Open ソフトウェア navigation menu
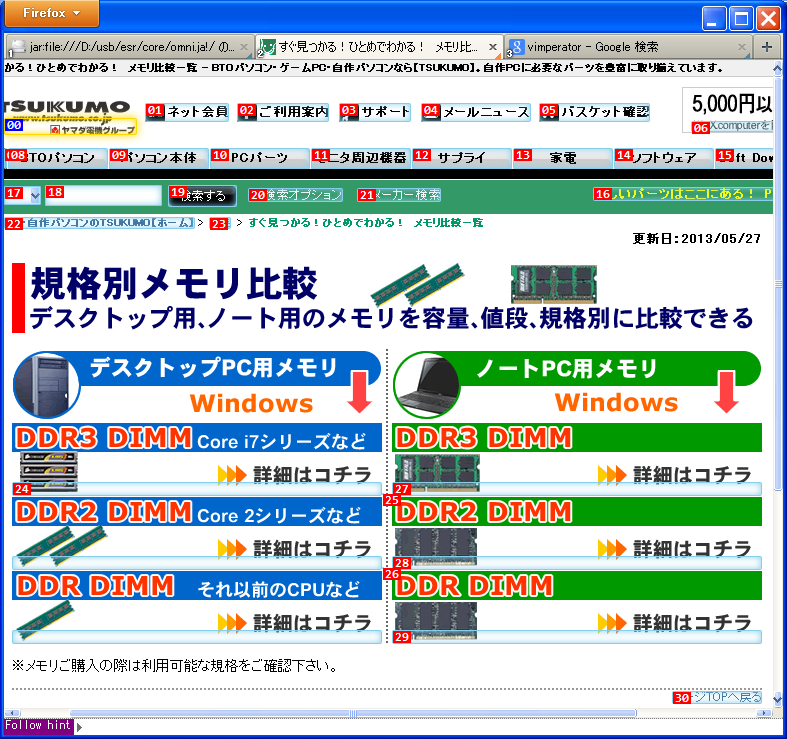Image resolution: width=787 pixels, height=739 pixels. tap(664, 158)
